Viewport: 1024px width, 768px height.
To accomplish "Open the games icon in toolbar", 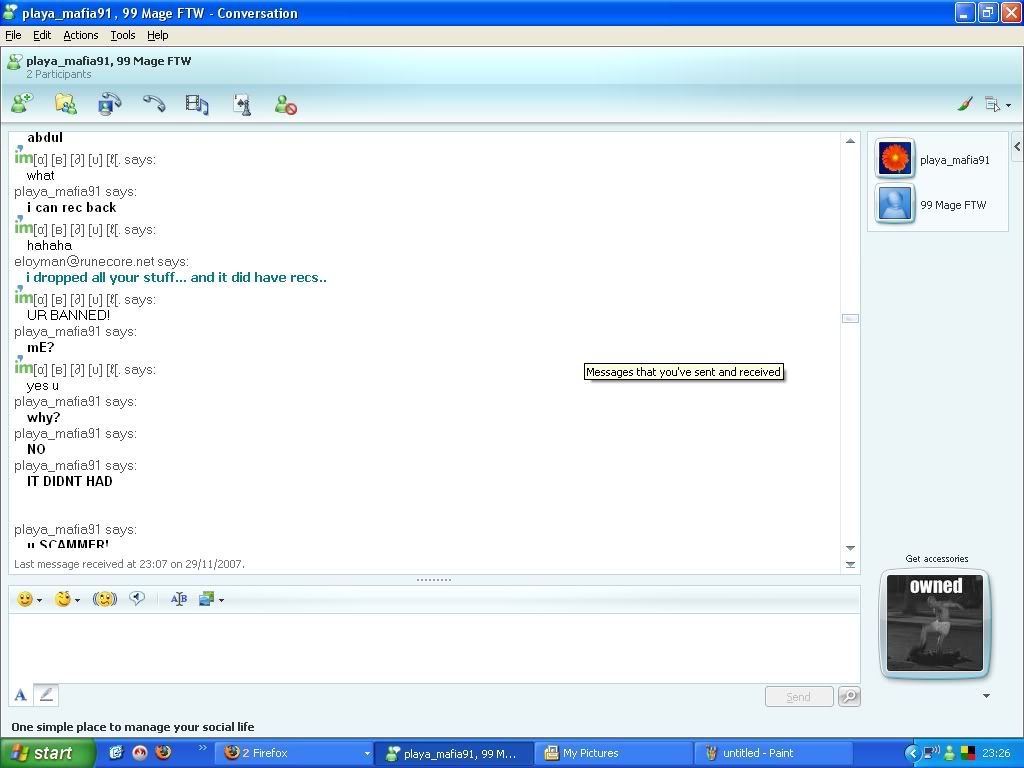I will click(241, 104).
